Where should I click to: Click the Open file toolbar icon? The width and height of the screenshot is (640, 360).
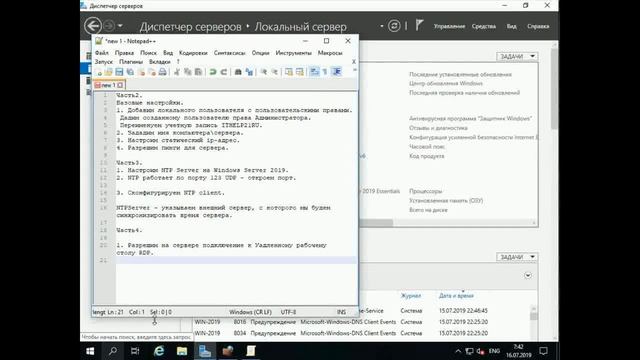click(109, 72)
